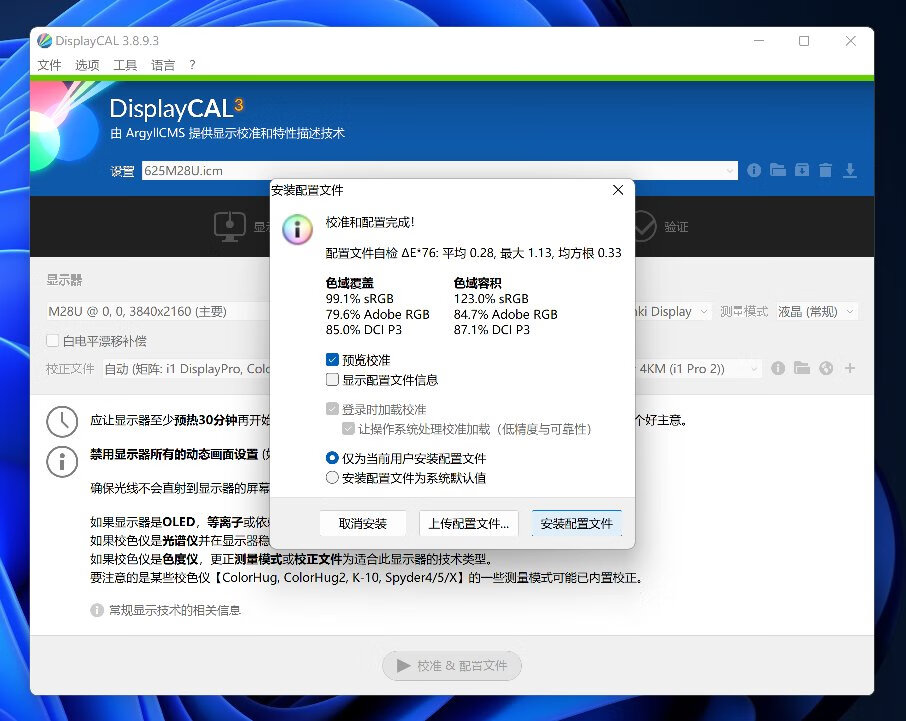This screenshot has width=906, height=721.
Task: Click the '校准和配置完成!' message text
Action: click(x=370, y=222)
